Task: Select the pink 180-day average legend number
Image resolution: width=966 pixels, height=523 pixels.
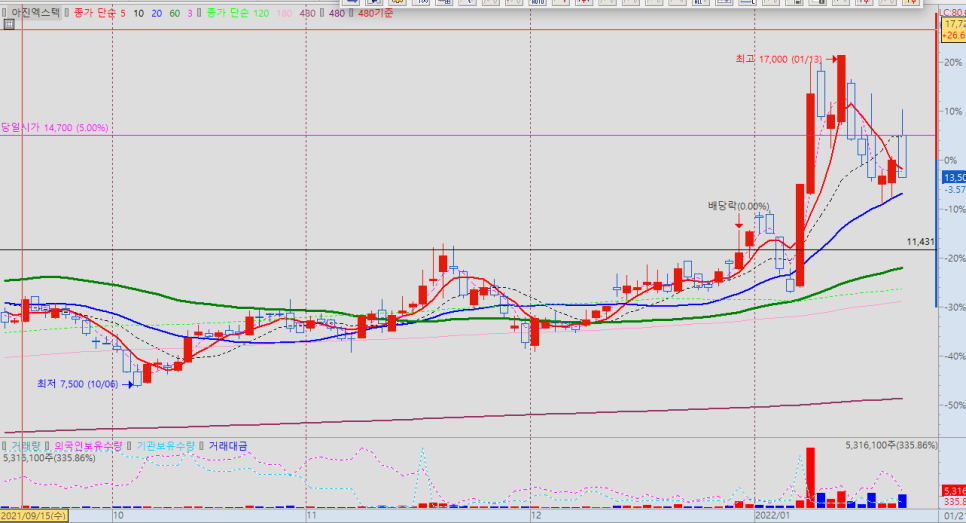Action: point(284,13)
